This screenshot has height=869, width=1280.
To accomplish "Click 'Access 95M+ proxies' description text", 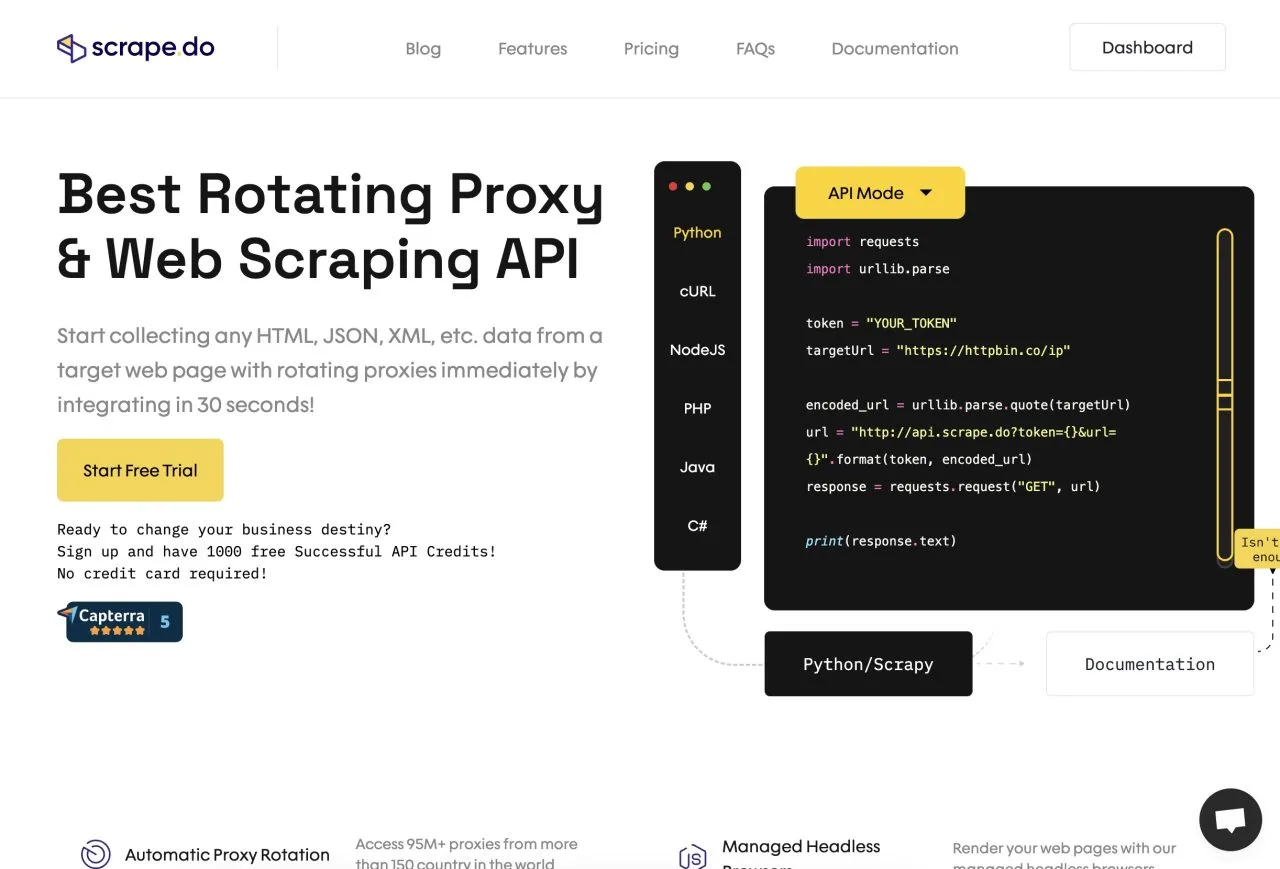I will click(466, 854).
